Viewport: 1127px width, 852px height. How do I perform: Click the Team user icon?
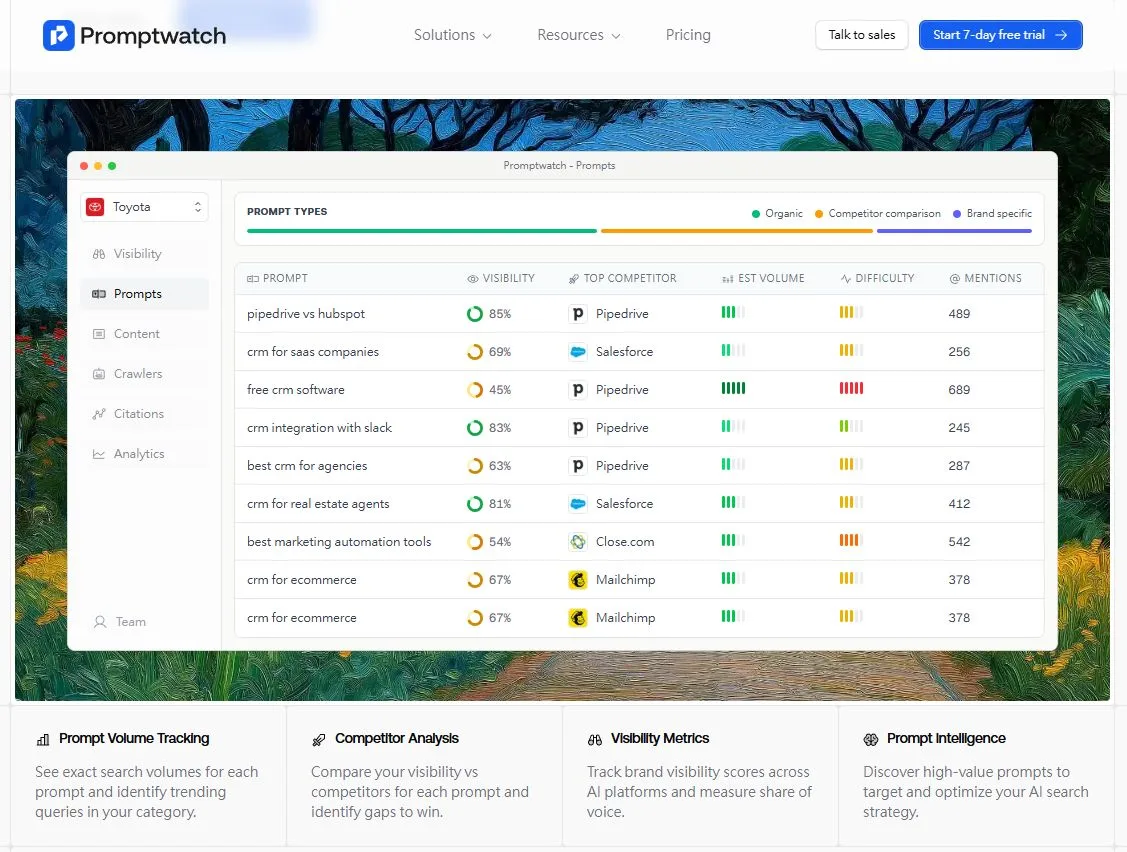(100, 622)
